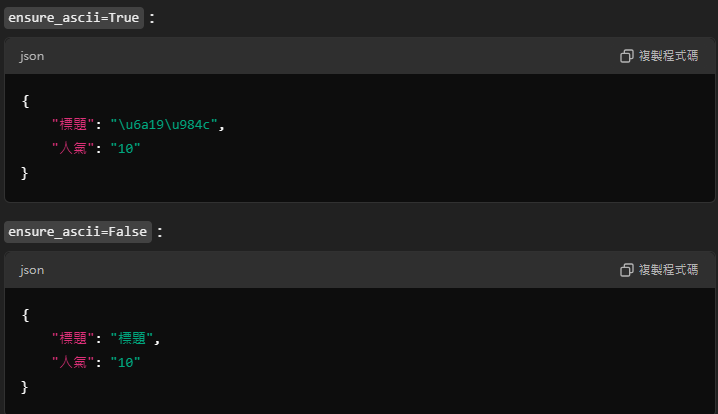Click opening brace of first json block
The height and width of the screenshot is (414, 718).
(26, 101)
